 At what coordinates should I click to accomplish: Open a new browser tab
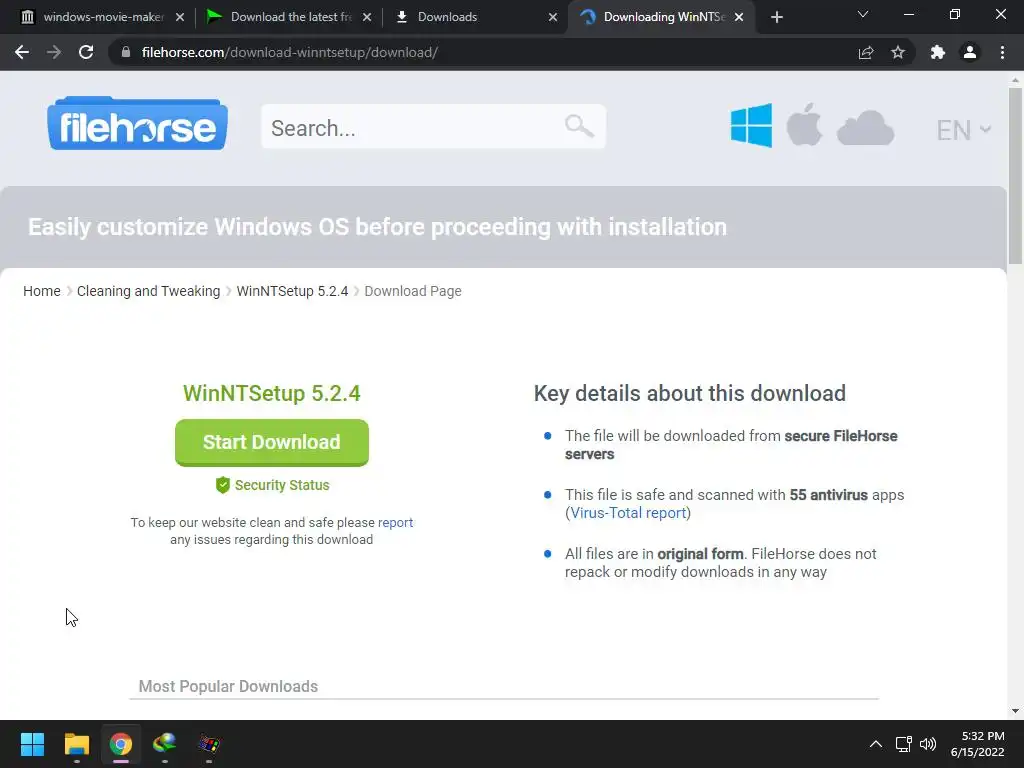[776, 17]
